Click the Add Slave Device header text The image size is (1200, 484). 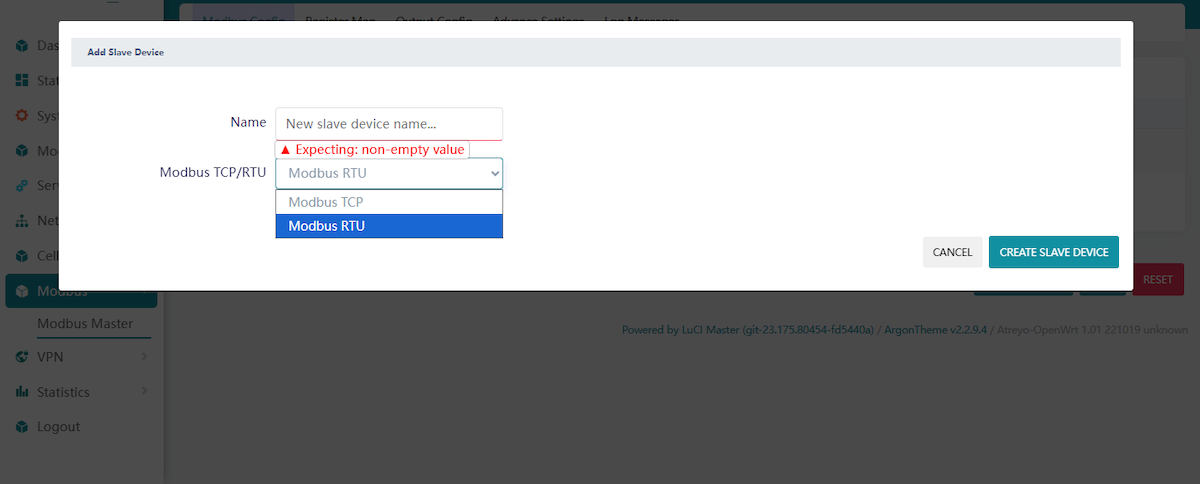(x=125, y=52)
